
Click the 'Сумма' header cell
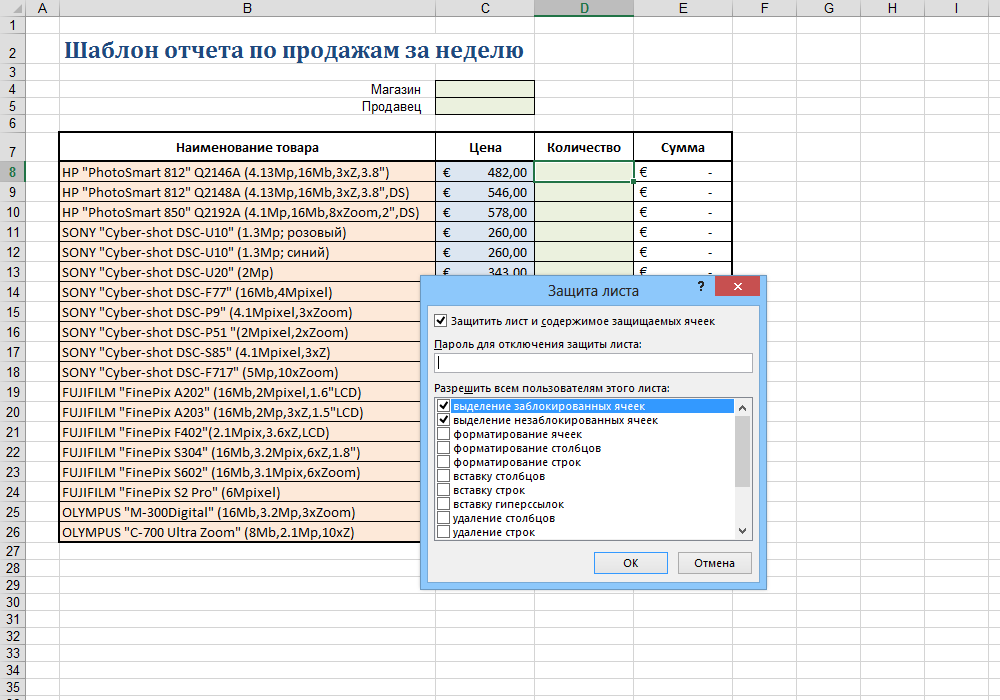click(x=683, y=147)
